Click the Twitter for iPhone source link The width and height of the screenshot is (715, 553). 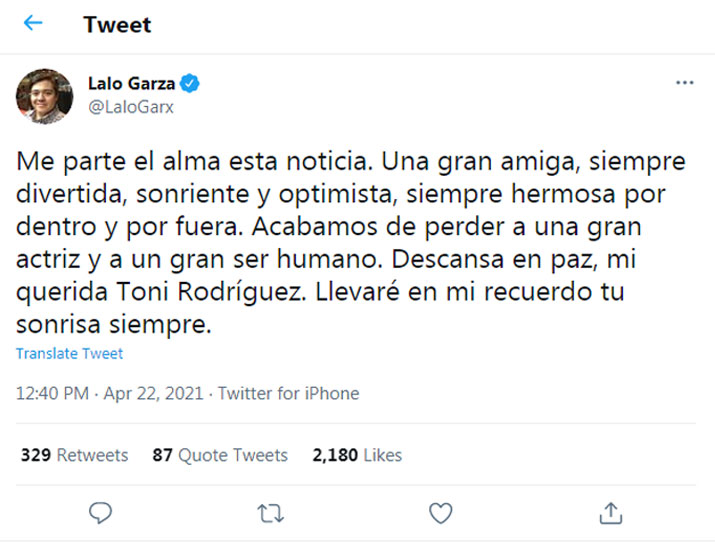[288, 393]
